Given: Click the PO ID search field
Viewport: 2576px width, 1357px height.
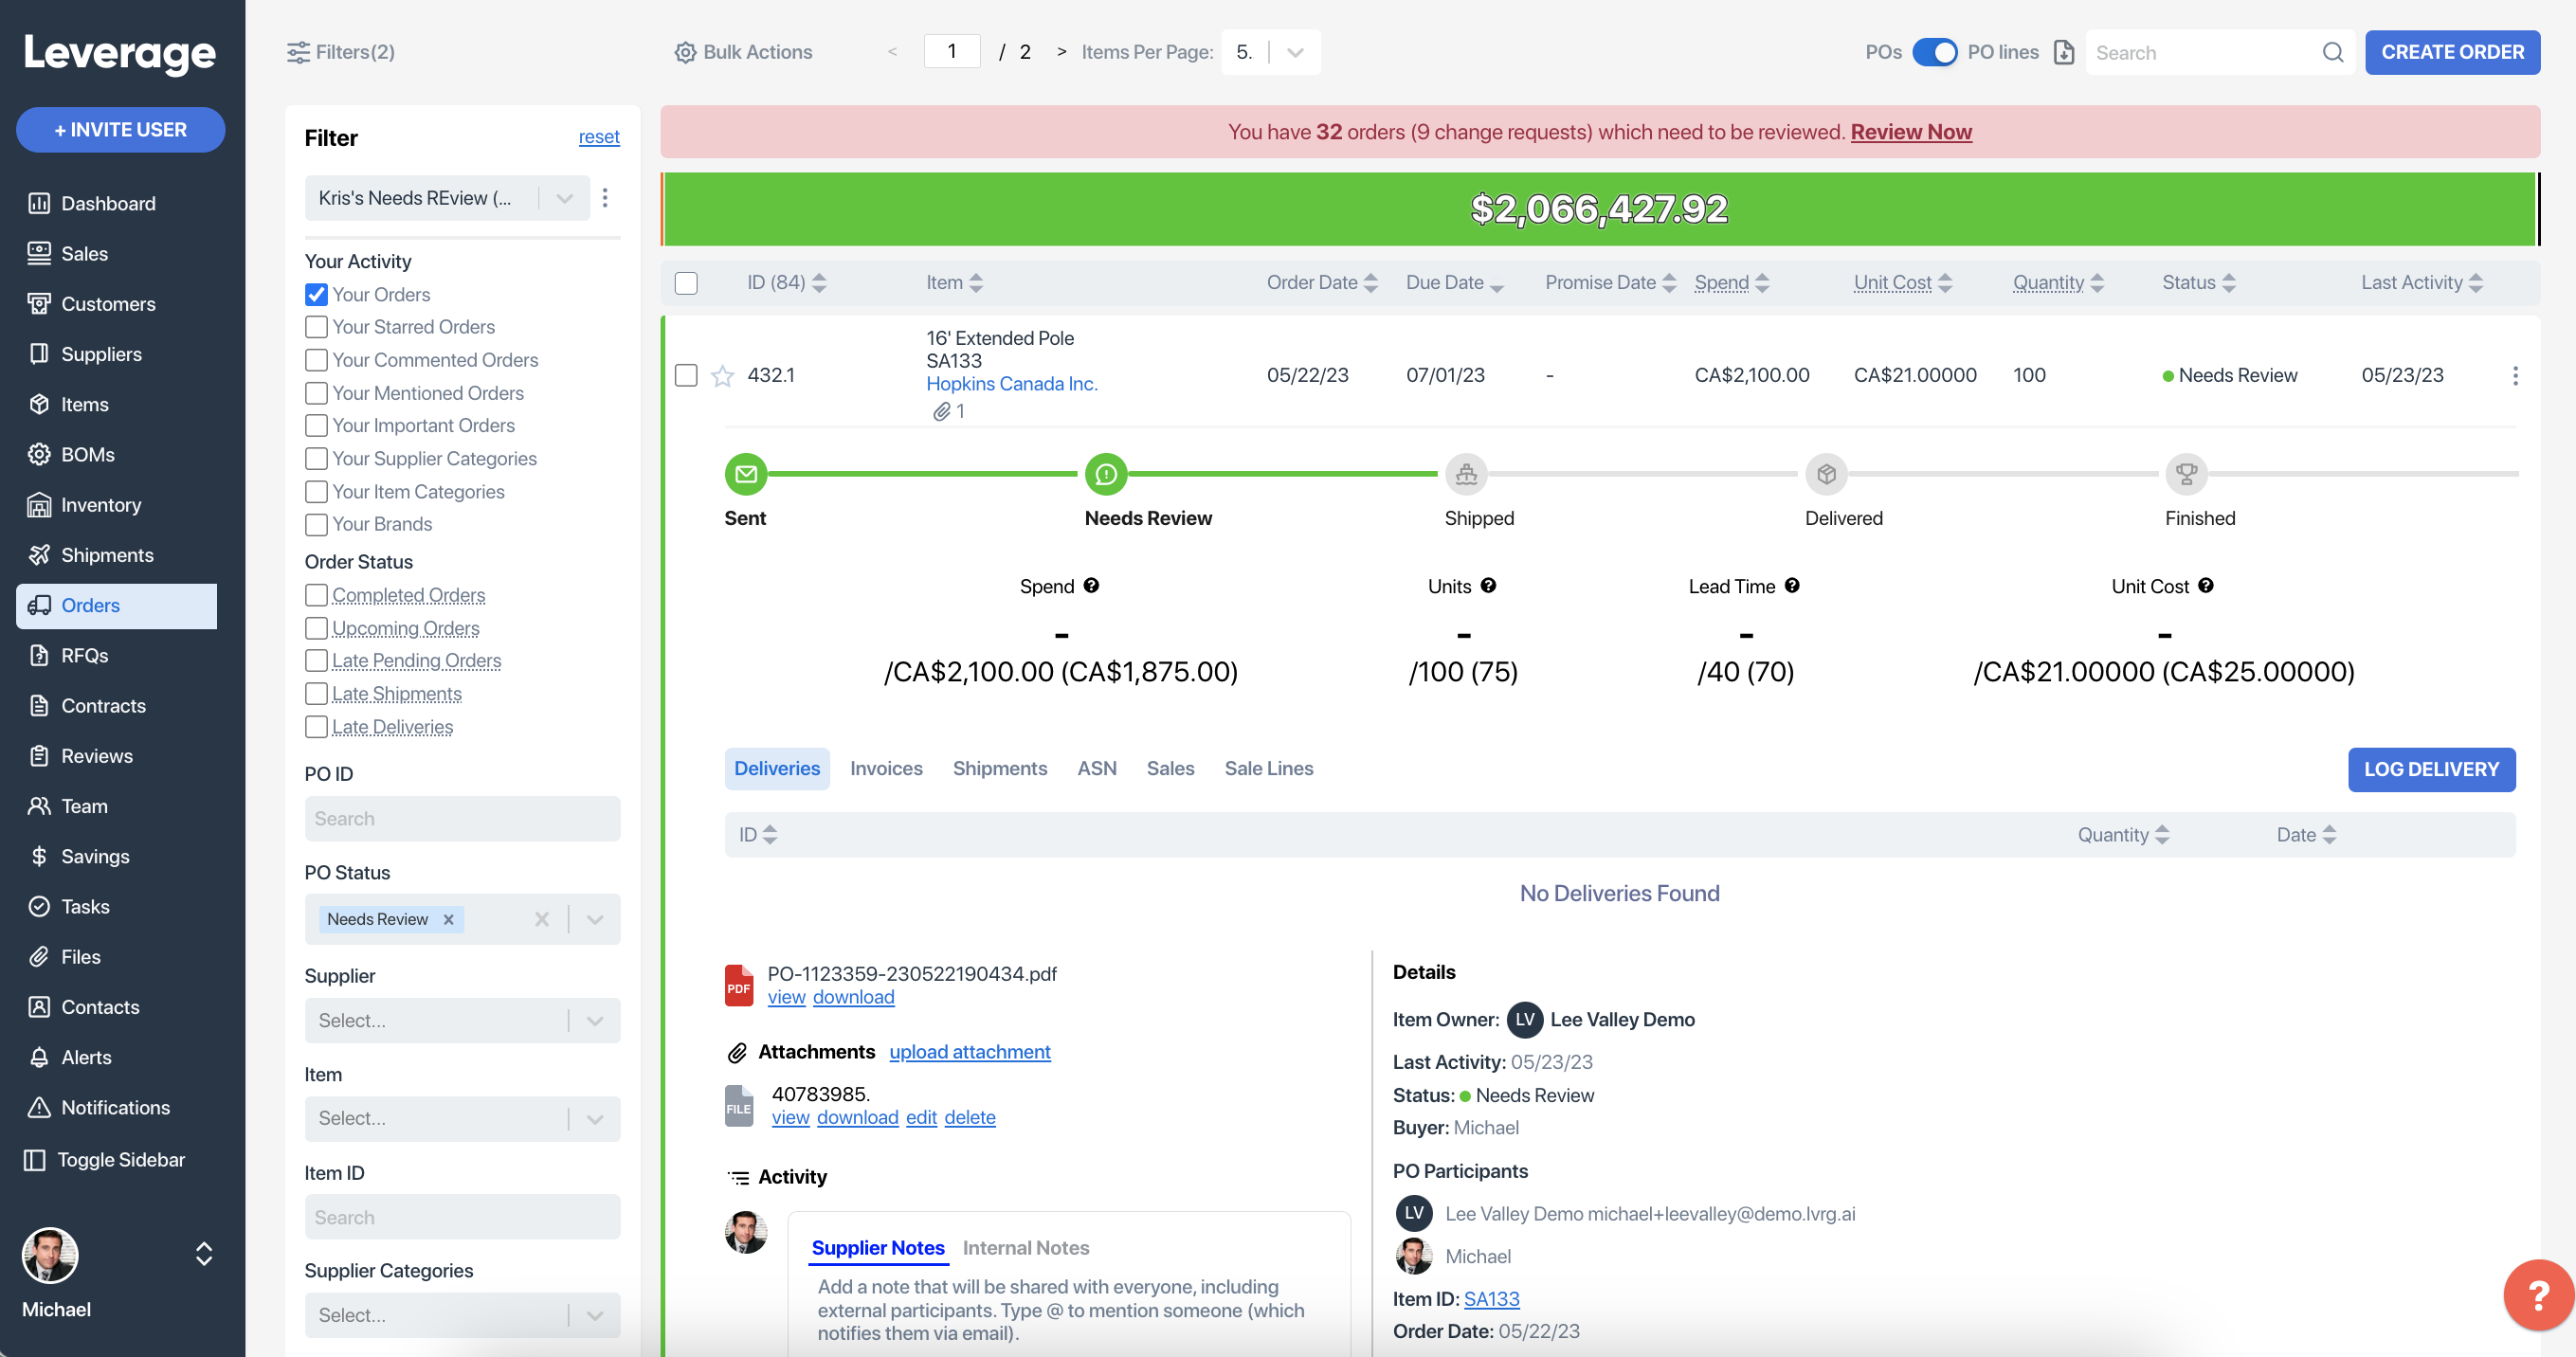Looking at the screenshot, I should point(462,818).
